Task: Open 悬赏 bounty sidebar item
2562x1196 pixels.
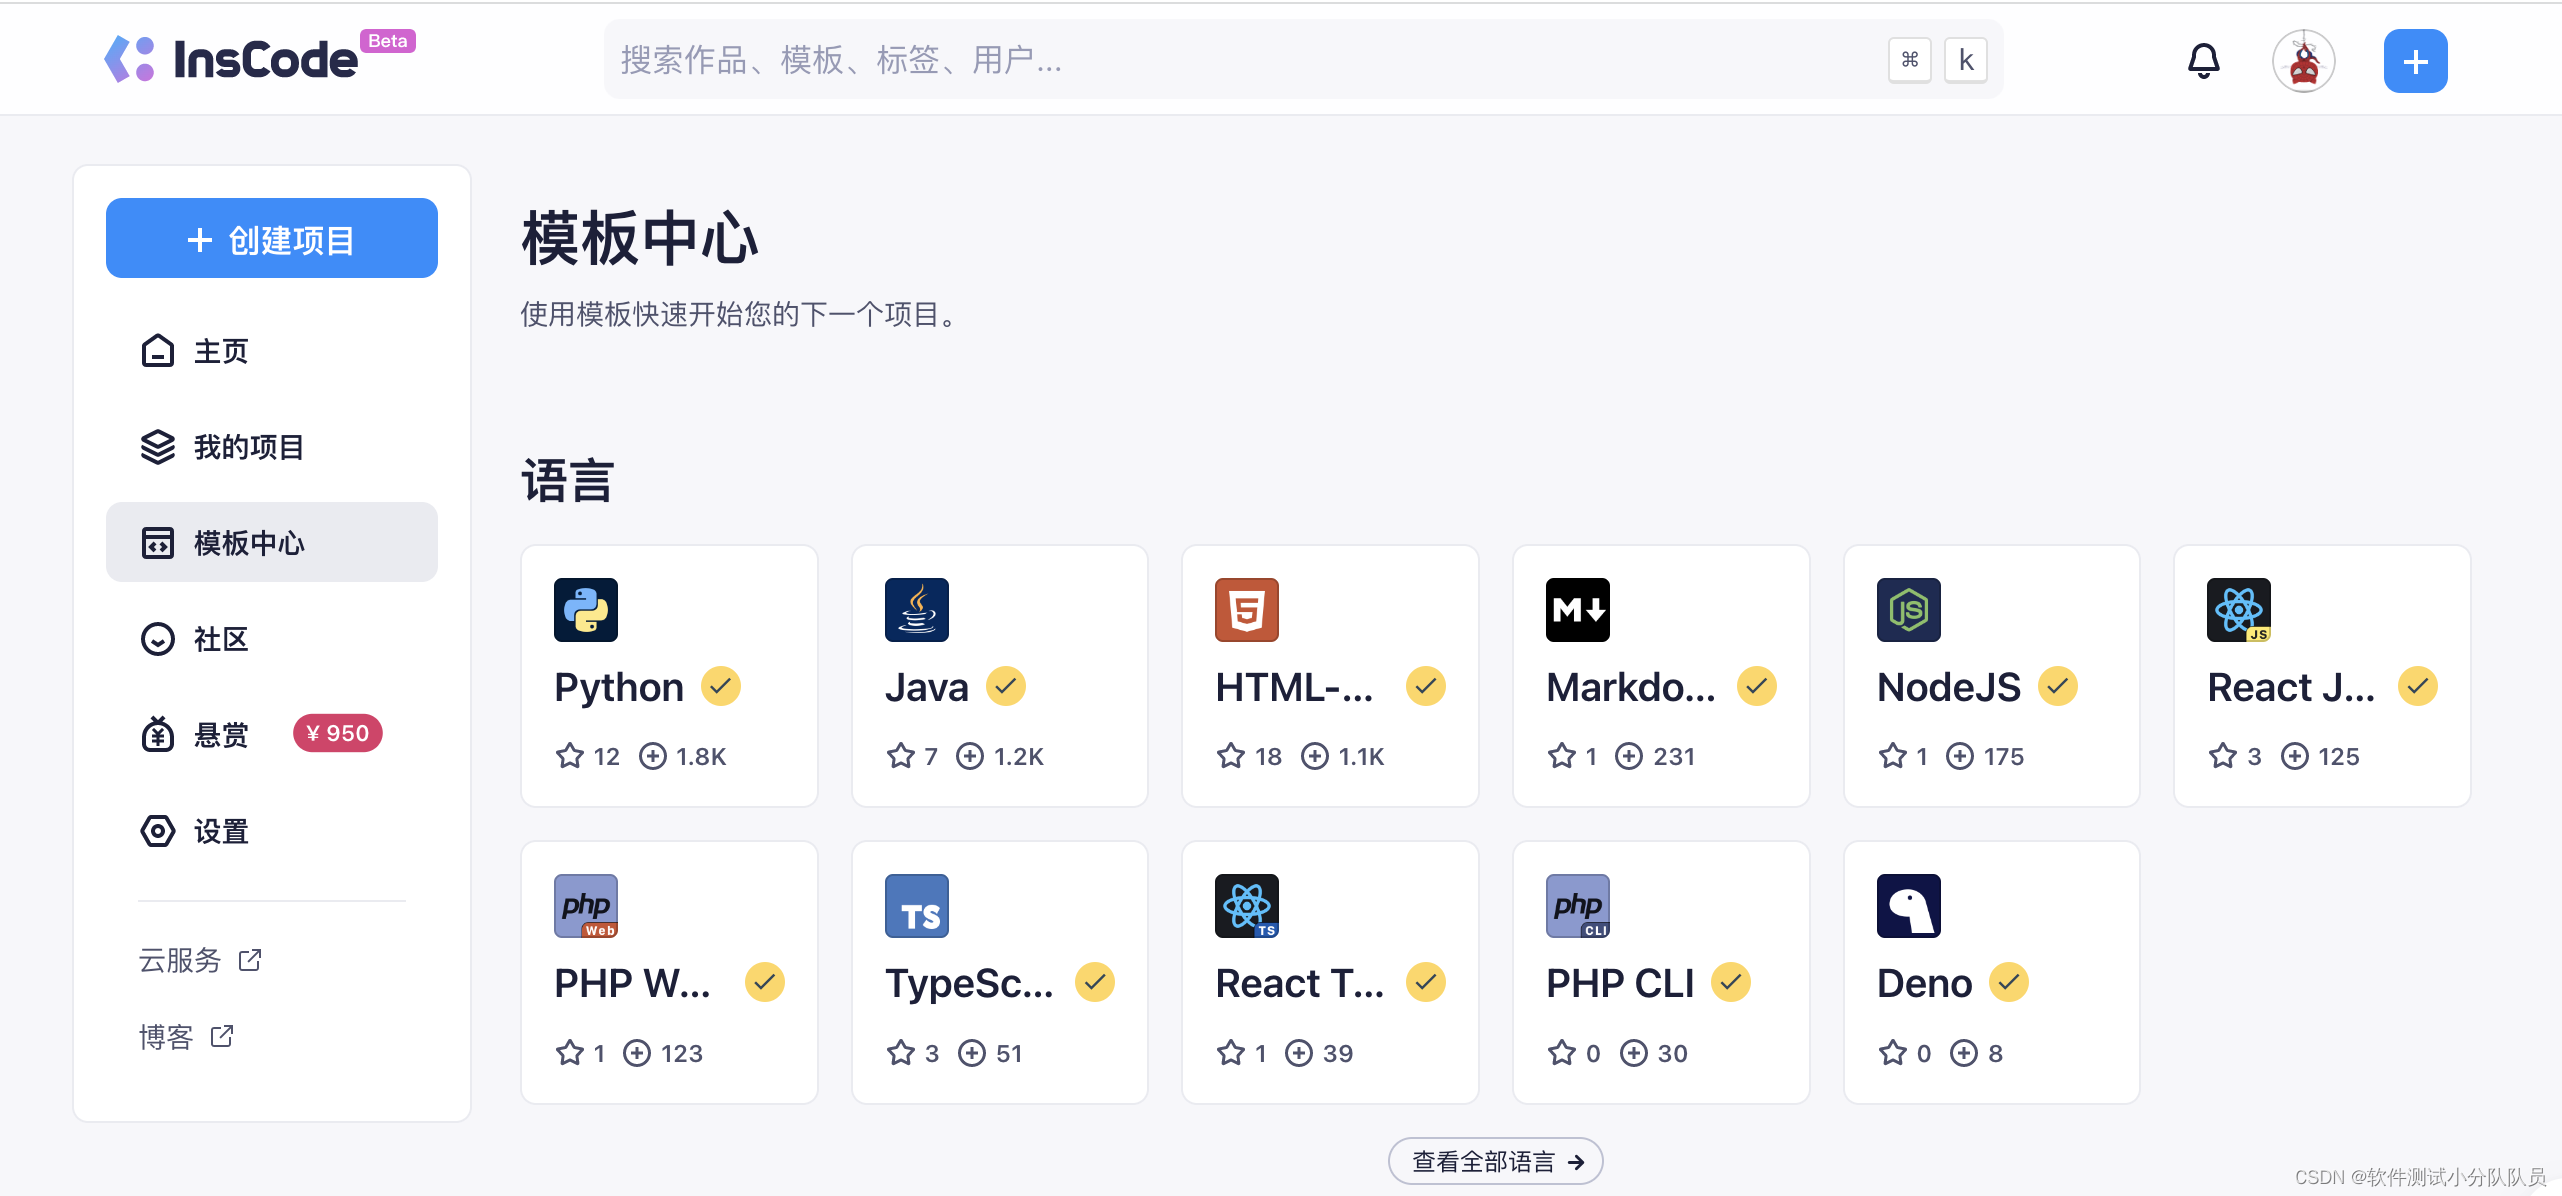Action: (220, 735)
